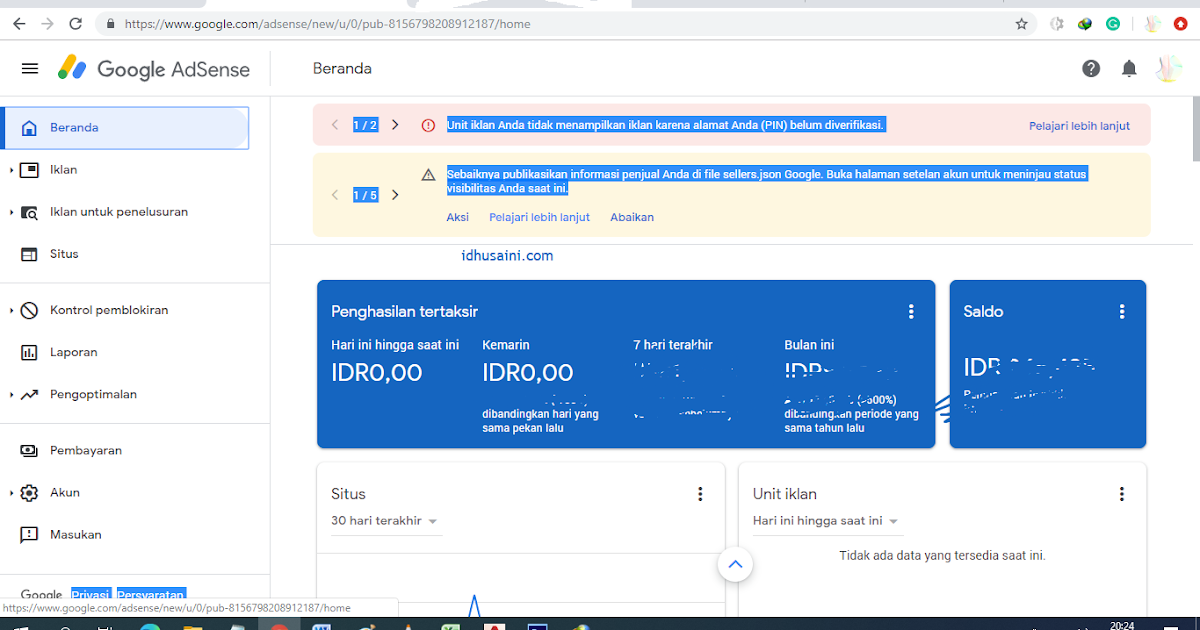Open the Privasi footer link

pyautogui.click(x=90, y=594)
